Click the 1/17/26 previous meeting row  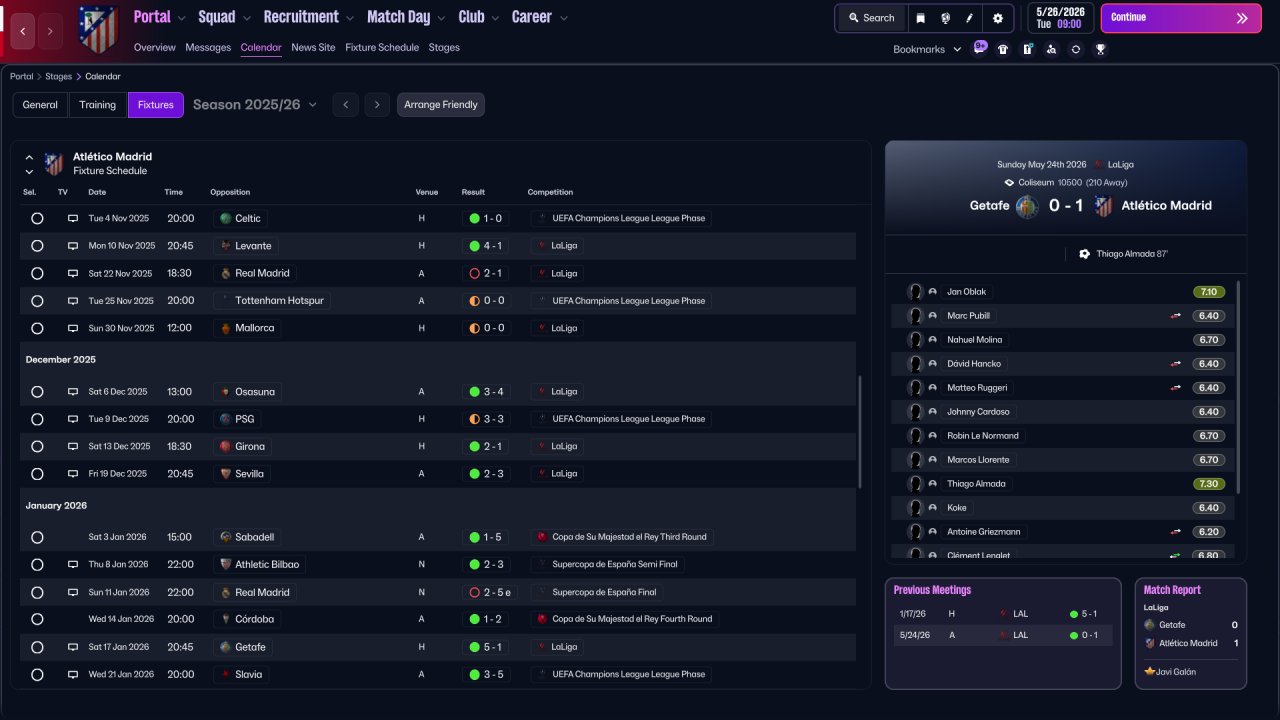[x=1003, y=614]
